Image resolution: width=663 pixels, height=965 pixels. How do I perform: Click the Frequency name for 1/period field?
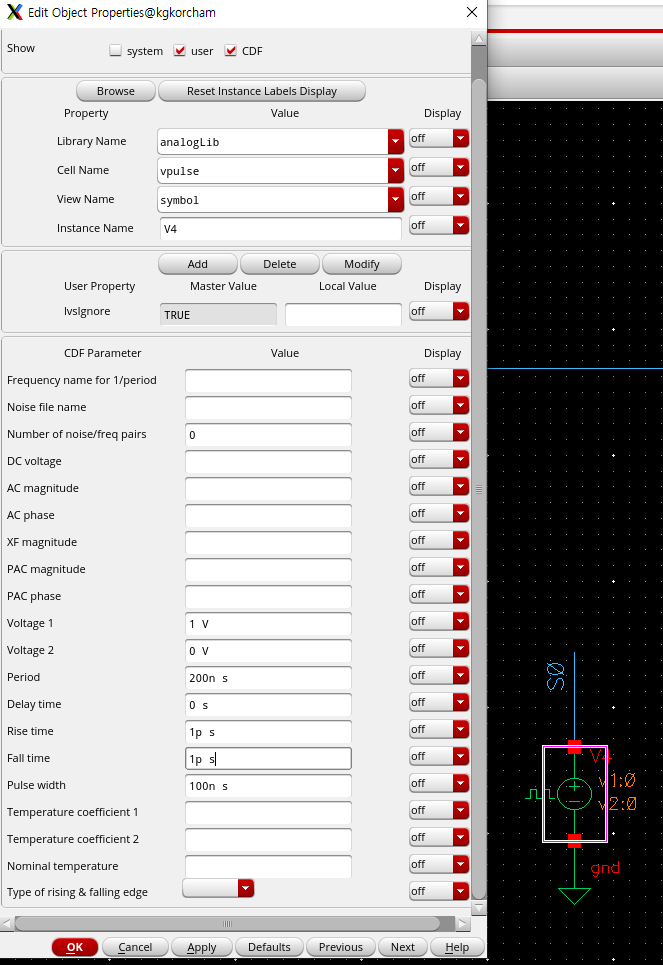[x=268, y=381]
